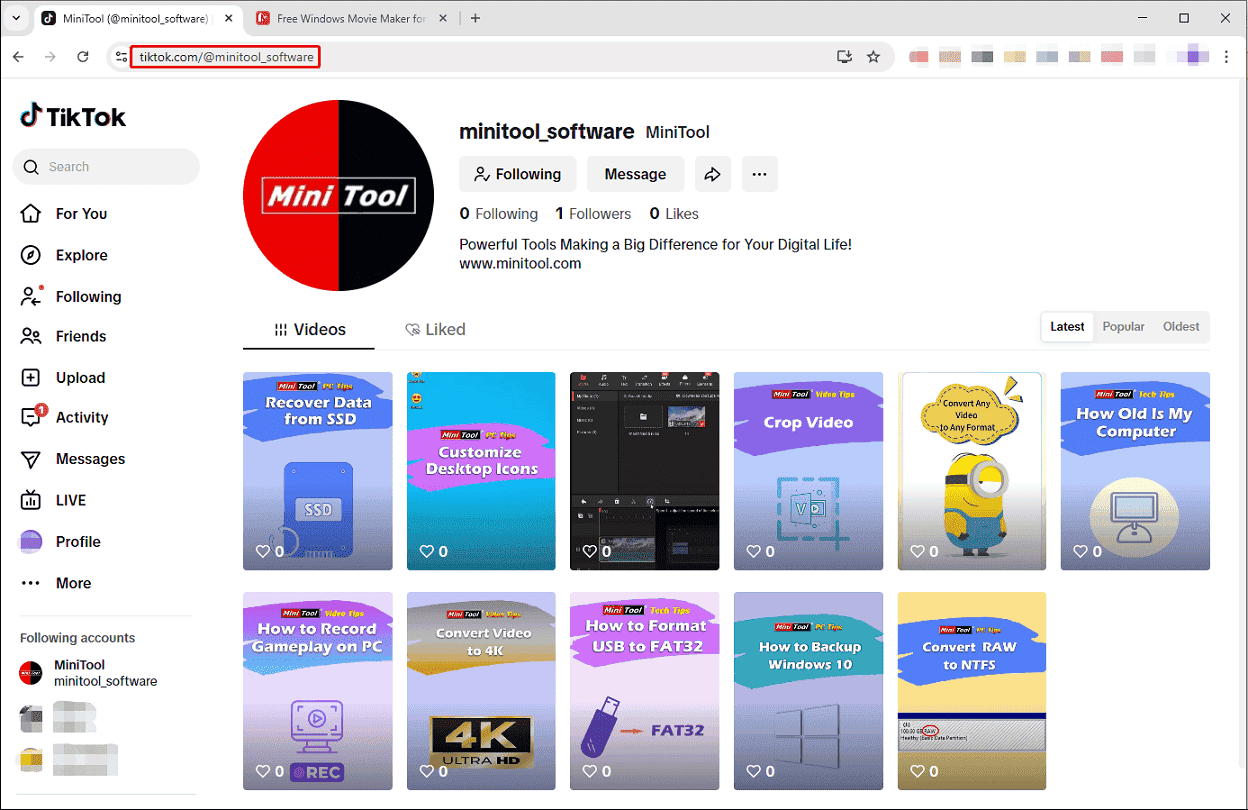
Task: Click the Following accounts heading
Action: [x=77, y=638]
